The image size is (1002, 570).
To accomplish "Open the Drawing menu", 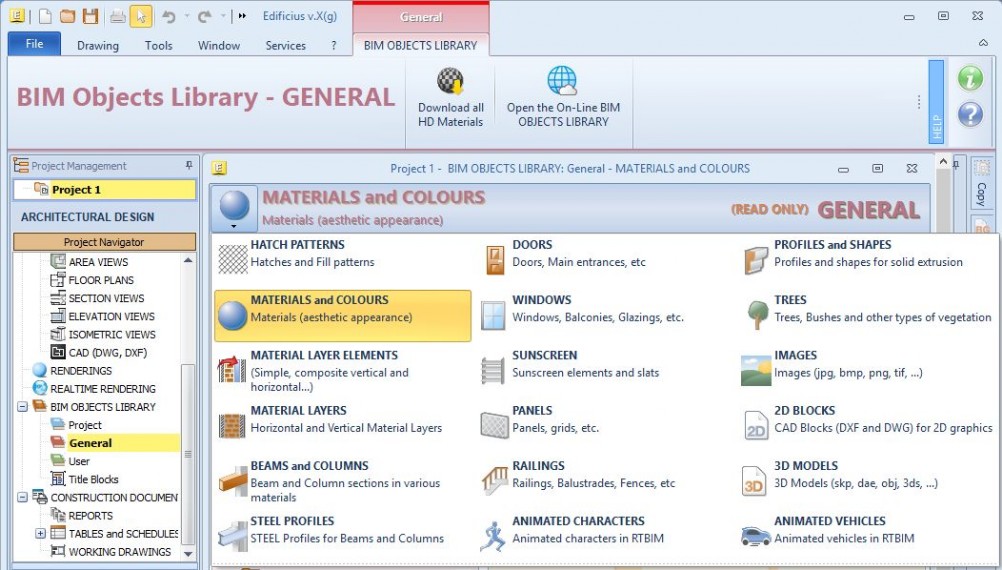I will point(98,45).
